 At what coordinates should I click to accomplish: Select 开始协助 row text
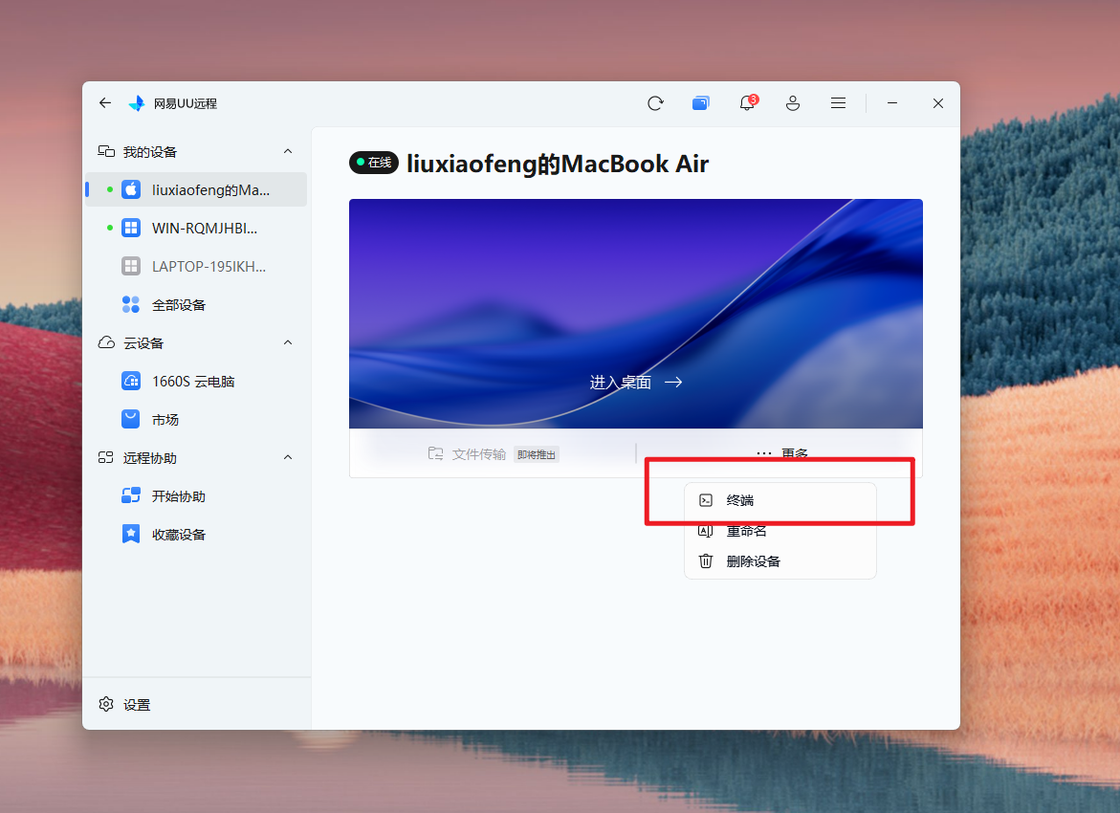tap(179, 497)
